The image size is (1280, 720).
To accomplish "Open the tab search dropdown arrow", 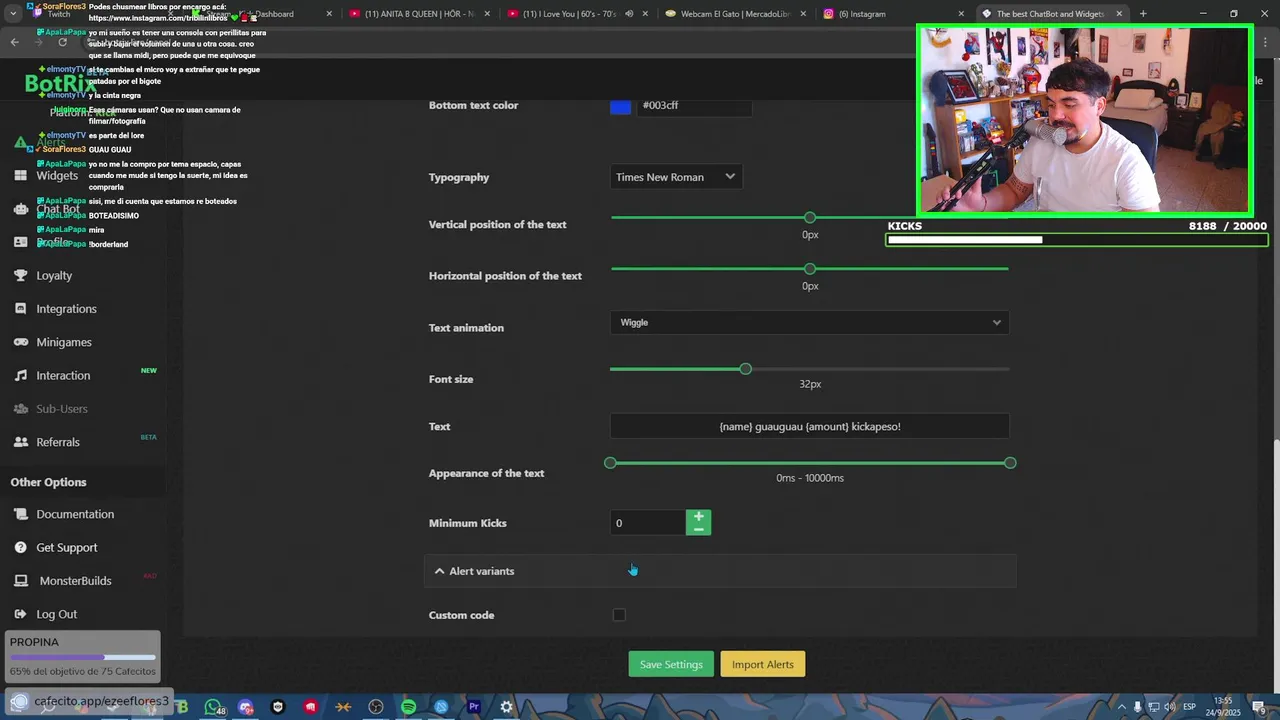I will pos(14,14).
